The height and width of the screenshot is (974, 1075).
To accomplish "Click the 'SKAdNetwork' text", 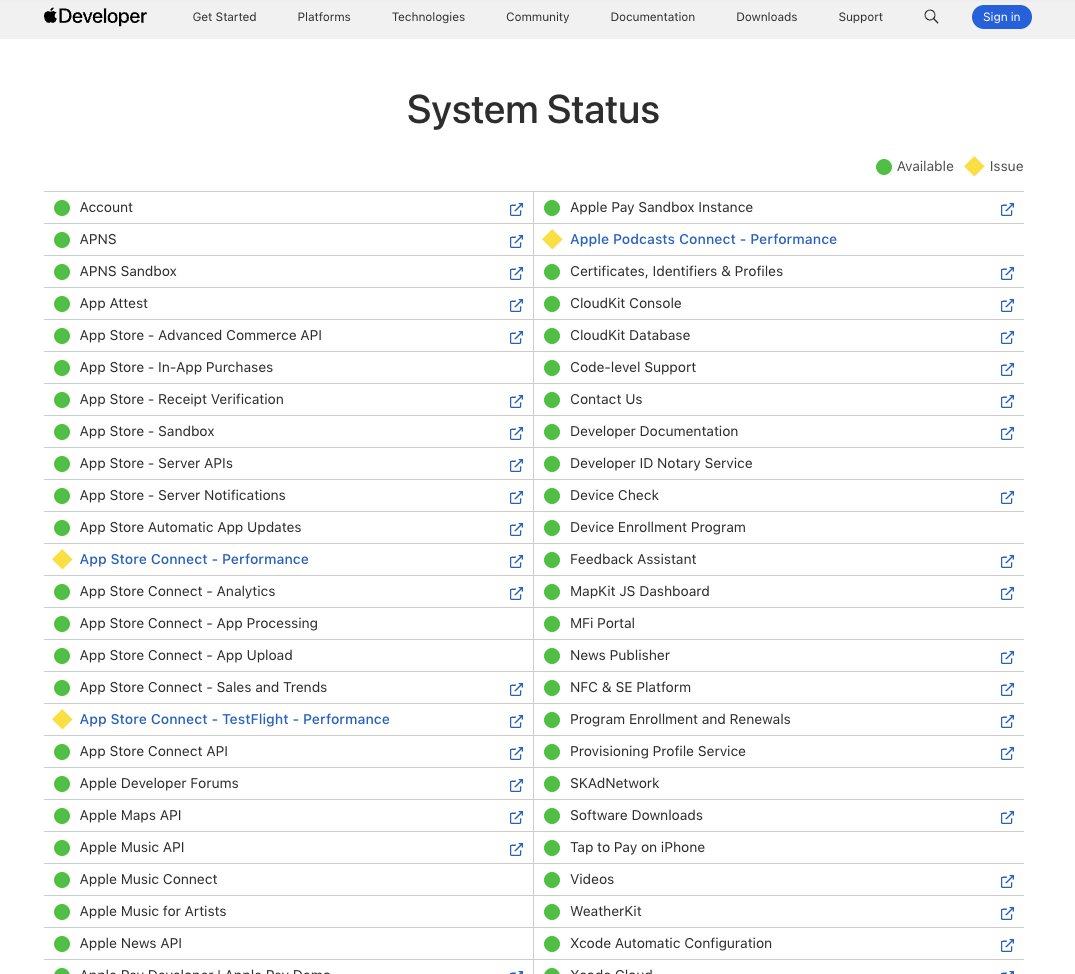I will (614, 783).
